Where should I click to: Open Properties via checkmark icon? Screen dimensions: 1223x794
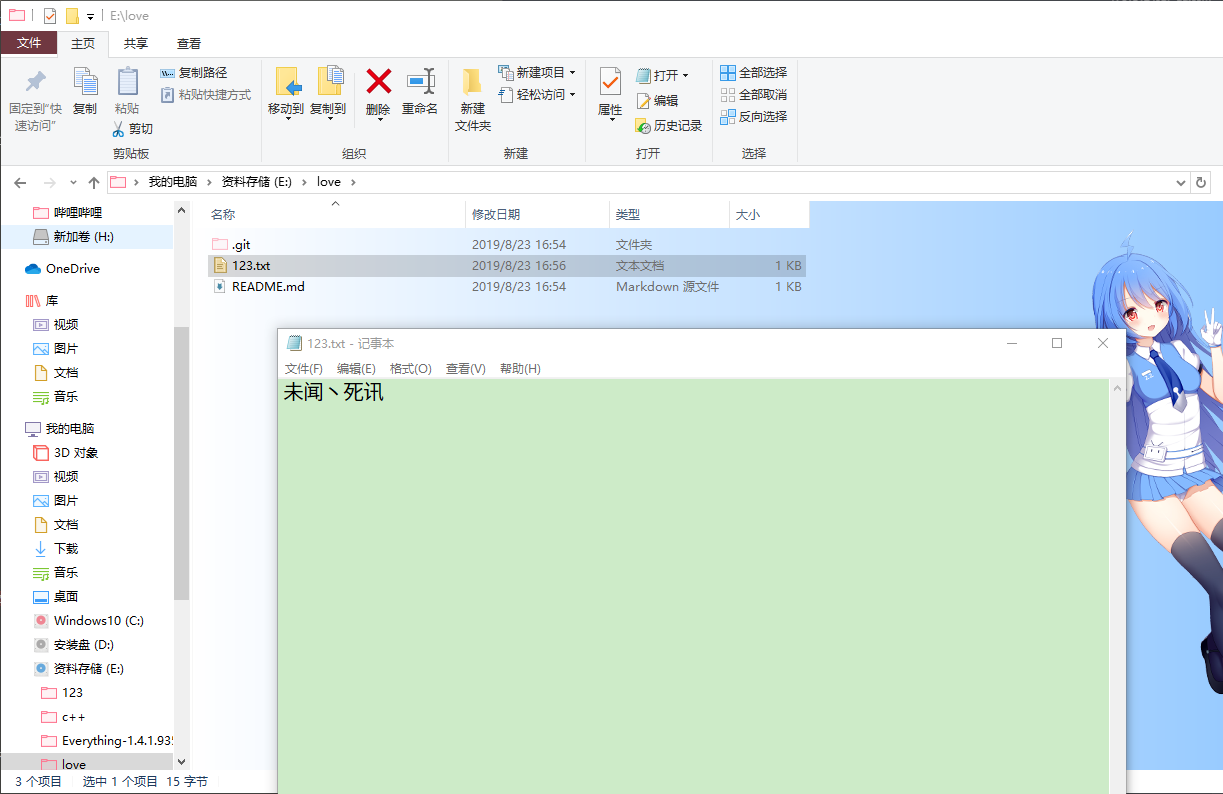[610, 82]
